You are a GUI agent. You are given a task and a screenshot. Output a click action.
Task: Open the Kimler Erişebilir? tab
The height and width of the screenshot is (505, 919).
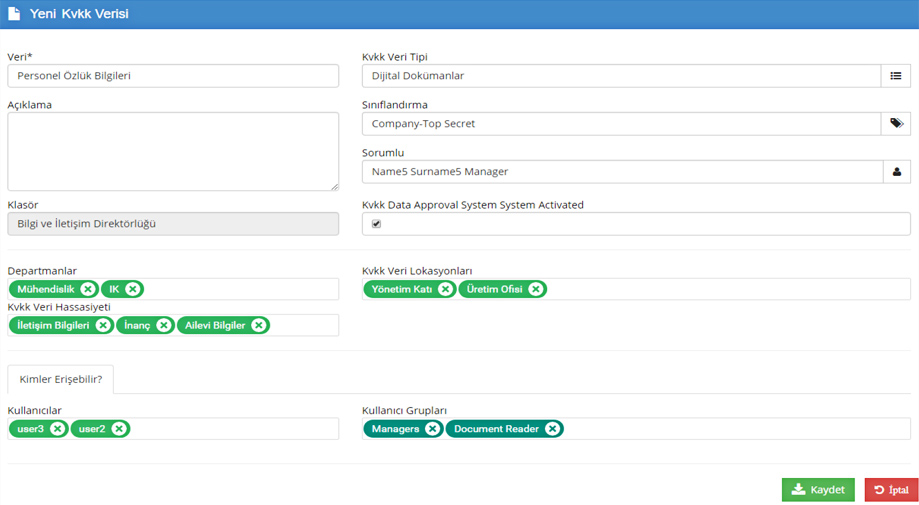60,379
